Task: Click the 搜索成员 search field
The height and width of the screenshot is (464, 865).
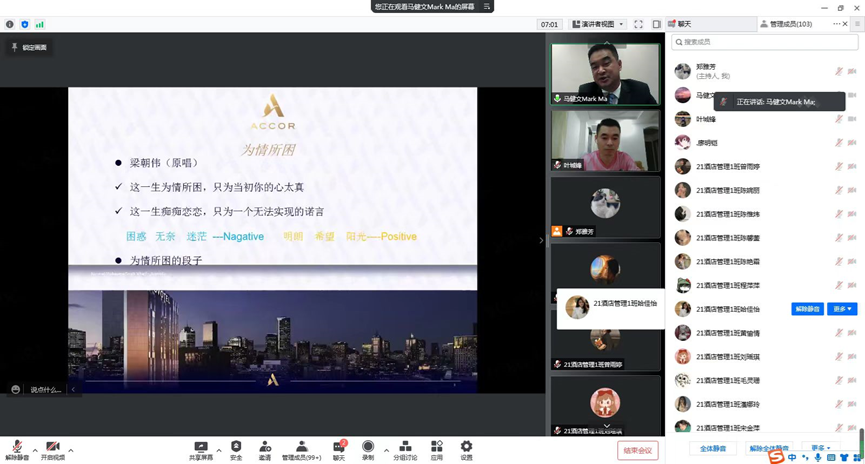Action: [765, 42]
